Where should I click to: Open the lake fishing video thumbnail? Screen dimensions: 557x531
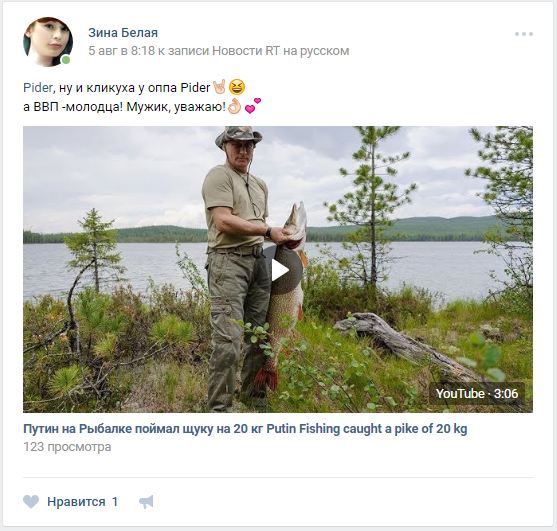coord(278,269)
